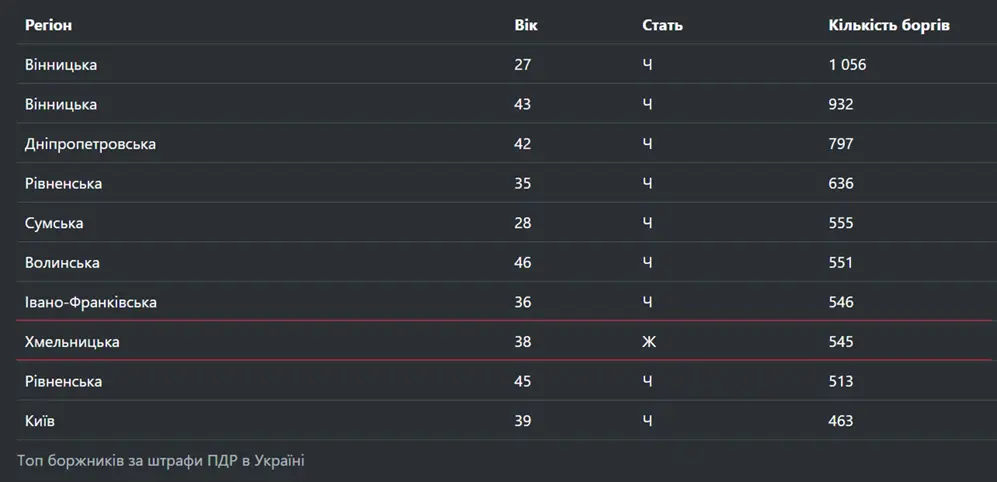Click the Вік column header
The image size is (997, 482).
pos(526,25)
